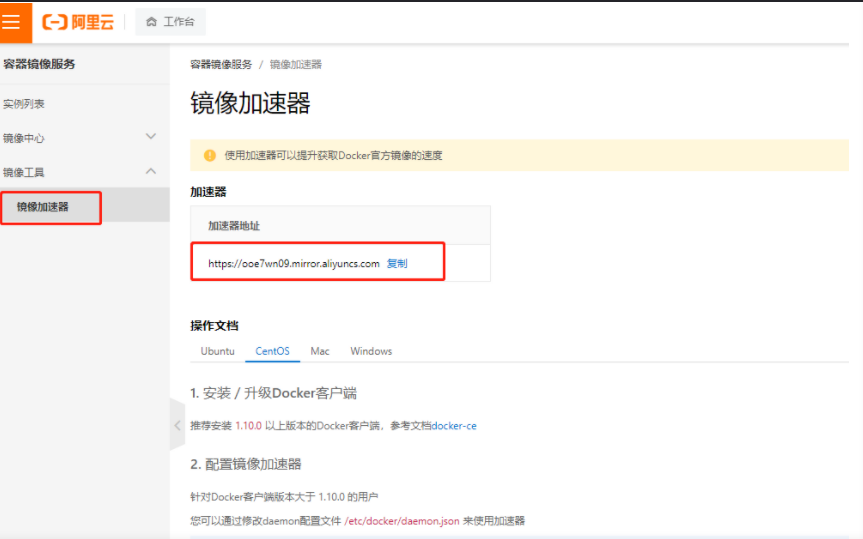Viewport: 863px width, 539px height.
Task: Click the 加速器地址 table header
Action: [234, 226]
